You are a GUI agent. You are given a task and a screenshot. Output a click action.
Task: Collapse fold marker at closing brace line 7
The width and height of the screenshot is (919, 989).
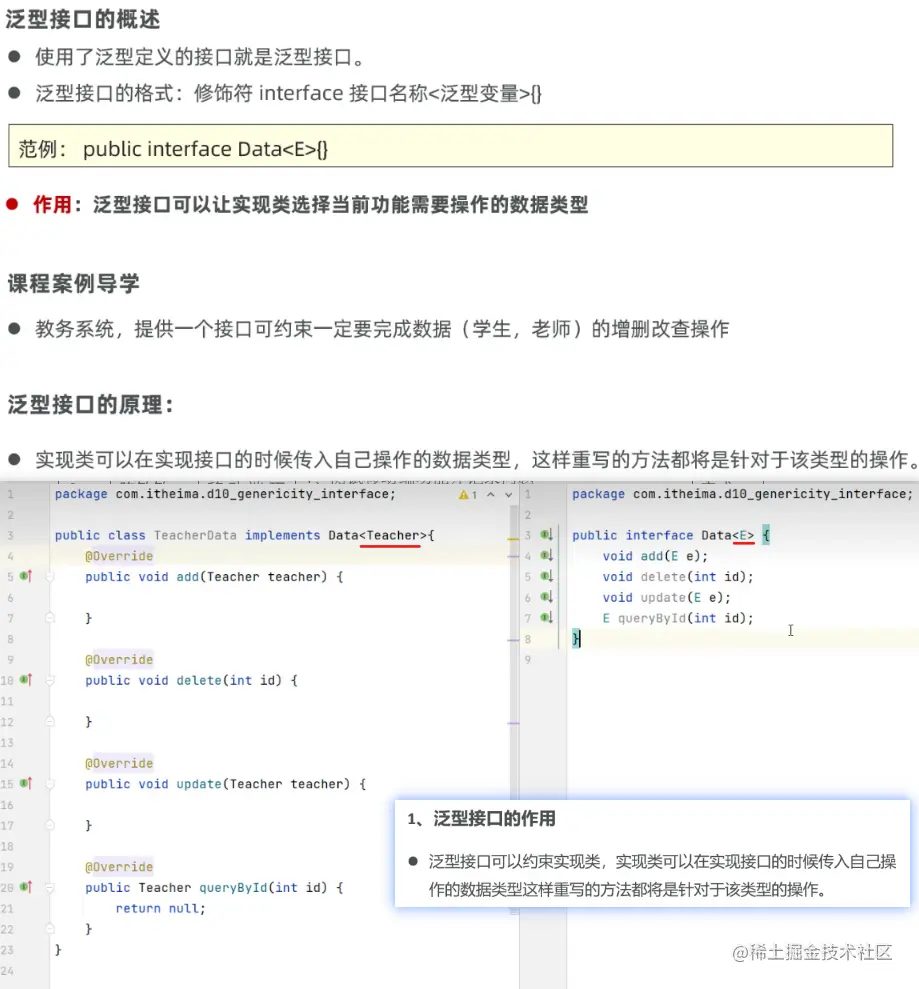pyautogui.click(x=50, y=618)
